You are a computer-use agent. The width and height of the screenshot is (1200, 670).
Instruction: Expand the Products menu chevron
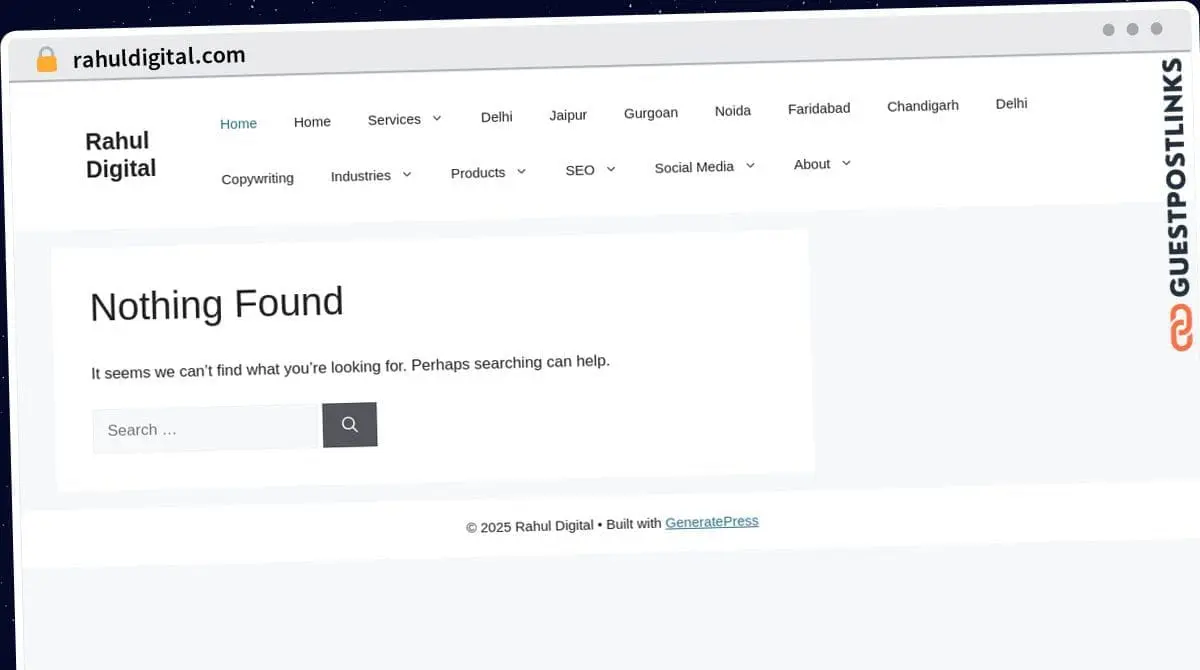click(x=521, y=171)
